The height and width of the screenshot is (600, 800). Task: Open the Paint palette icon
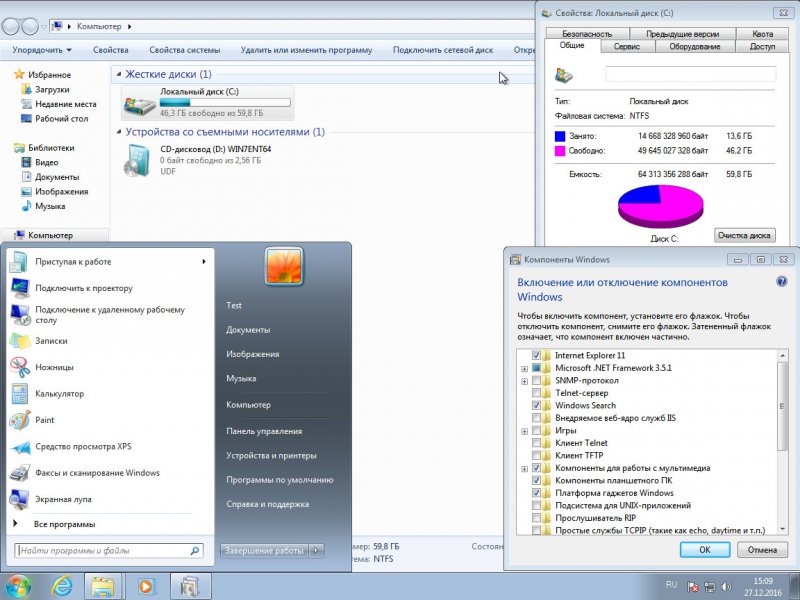click(20, 420)
